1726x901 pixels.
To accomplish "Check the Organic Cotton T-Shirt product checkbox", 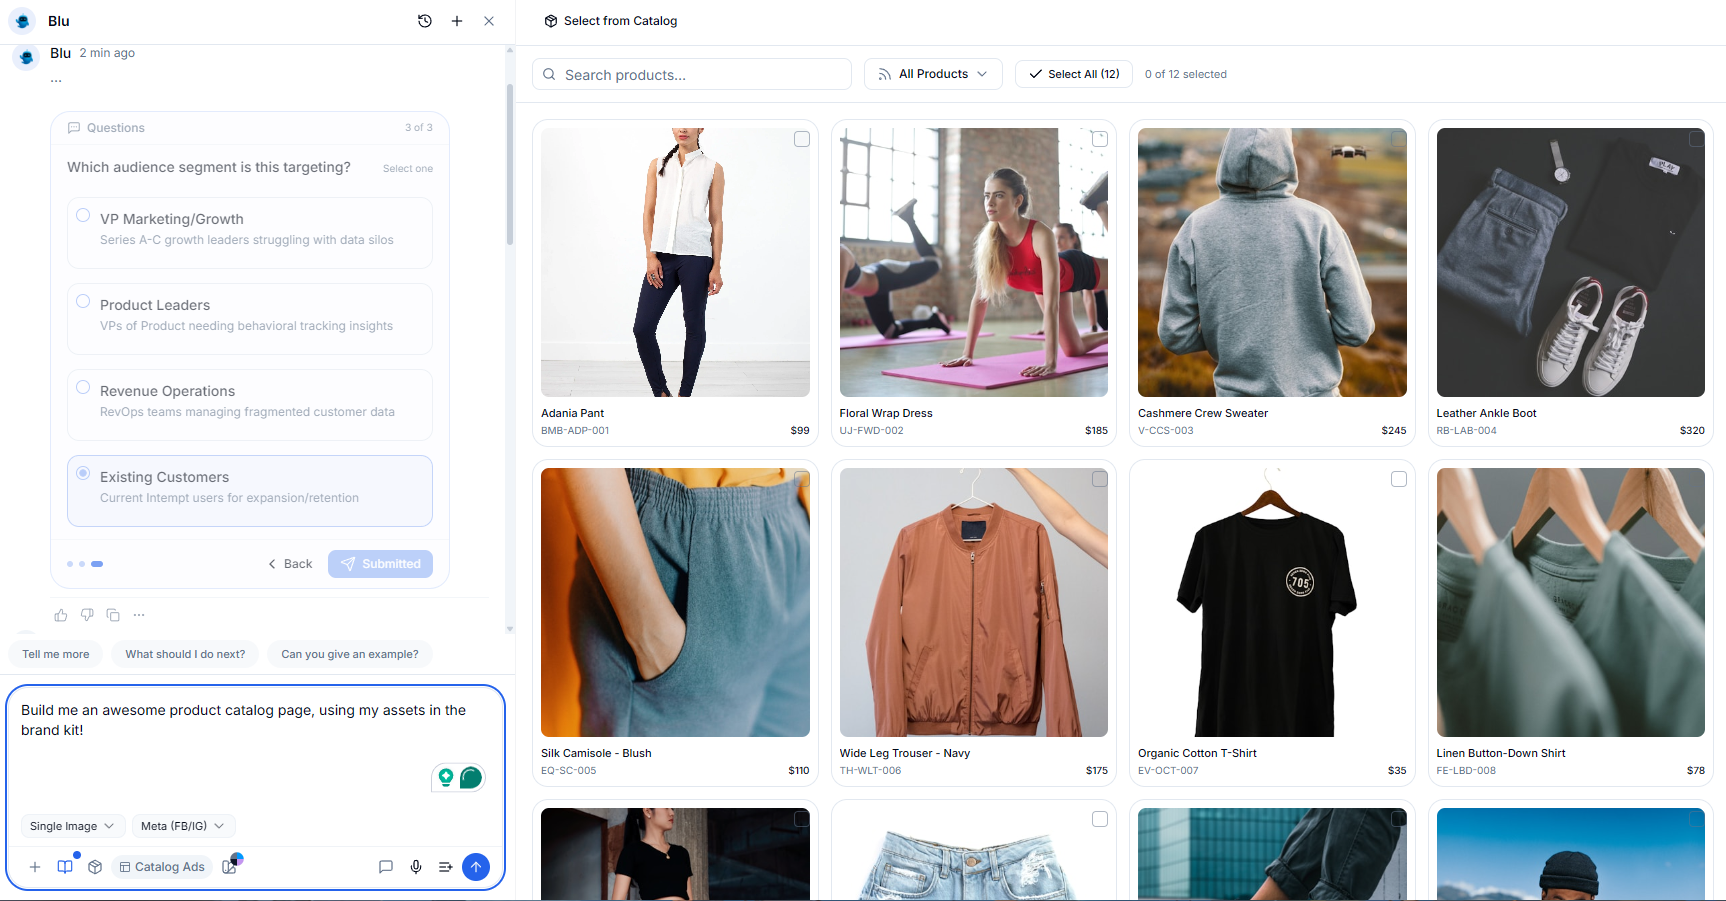I will pos(1399,479).
